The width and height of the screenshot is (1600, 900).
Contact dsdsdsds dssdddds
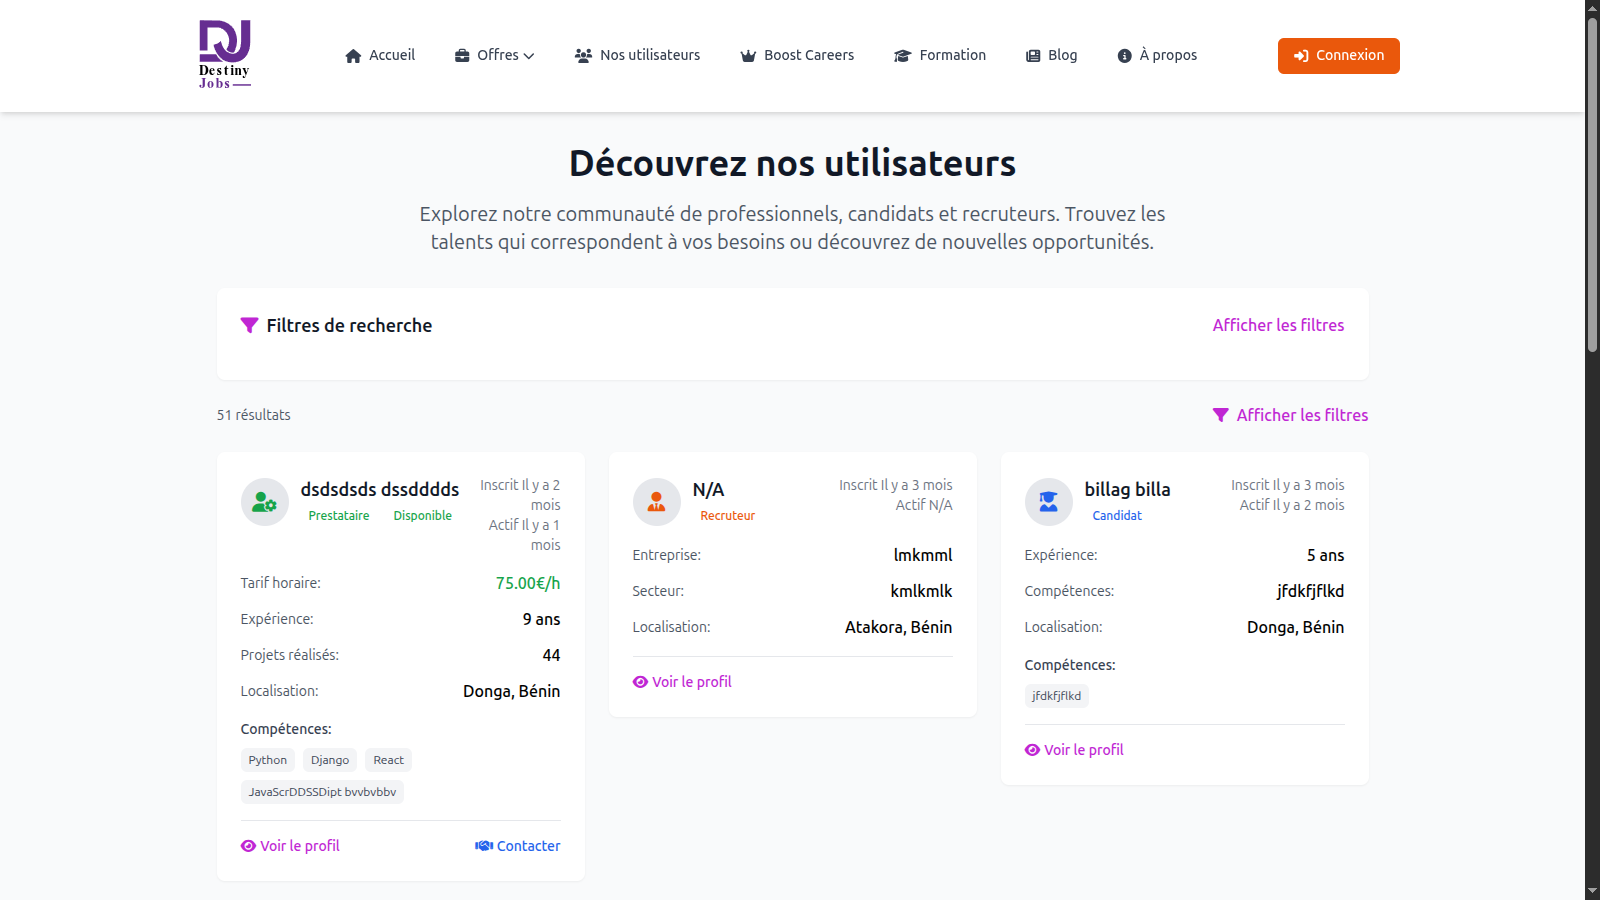pyautogui.click(x=518, y=846)
